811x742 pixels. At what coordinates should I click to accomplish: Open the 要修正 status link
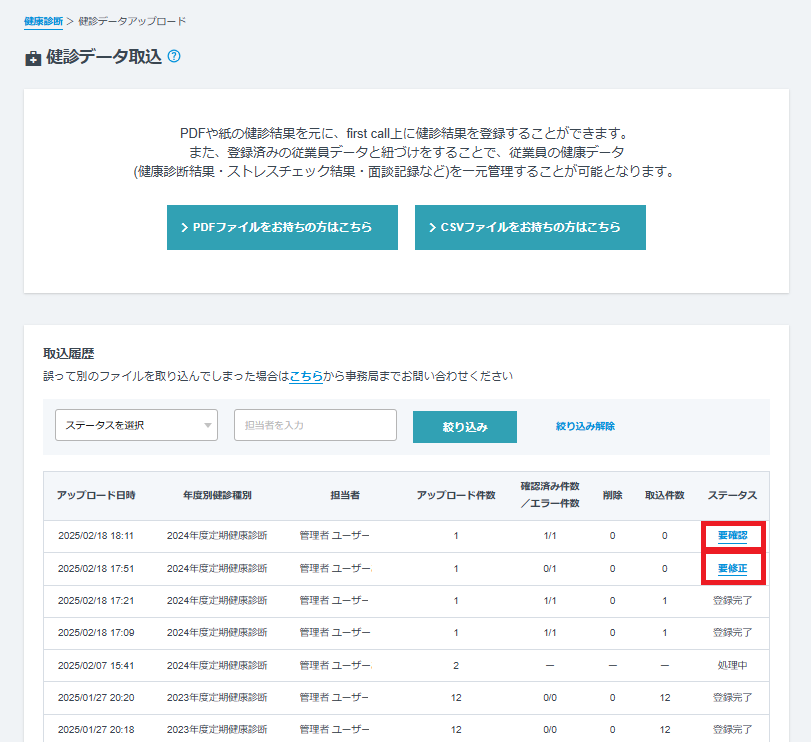pyautogui.click(x=732, y=569)
